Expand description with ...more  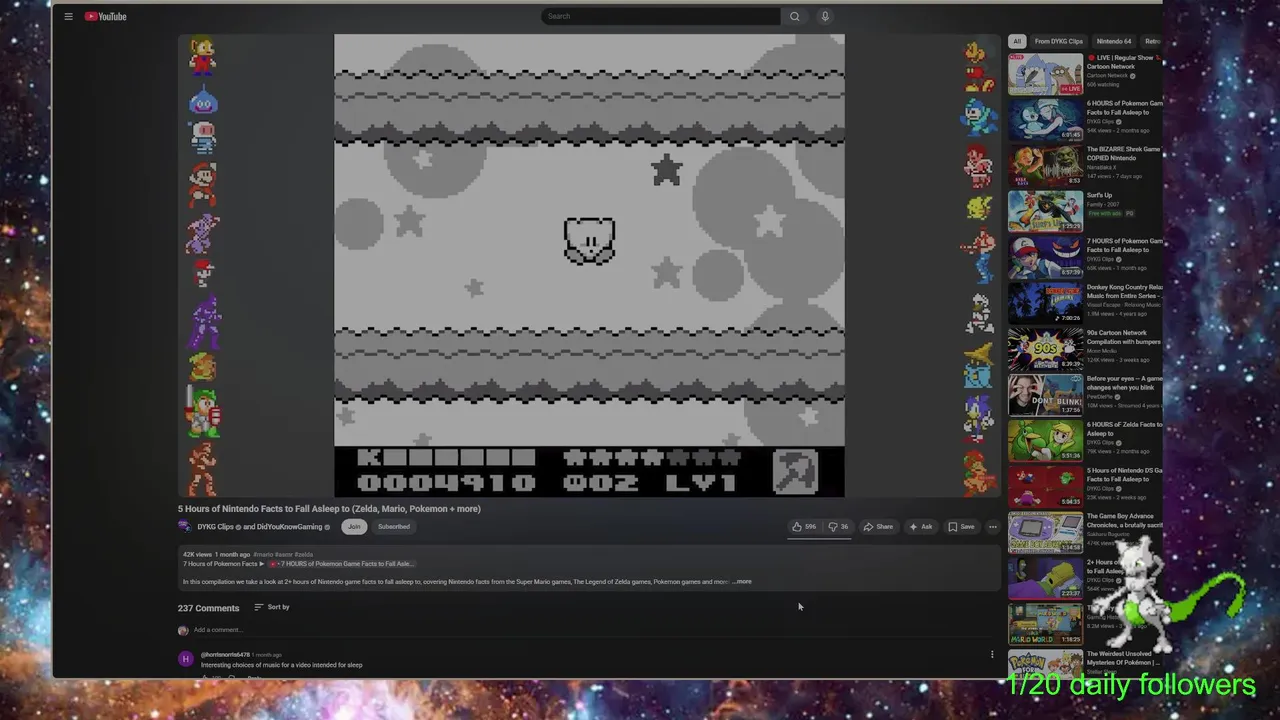point(742,582)
